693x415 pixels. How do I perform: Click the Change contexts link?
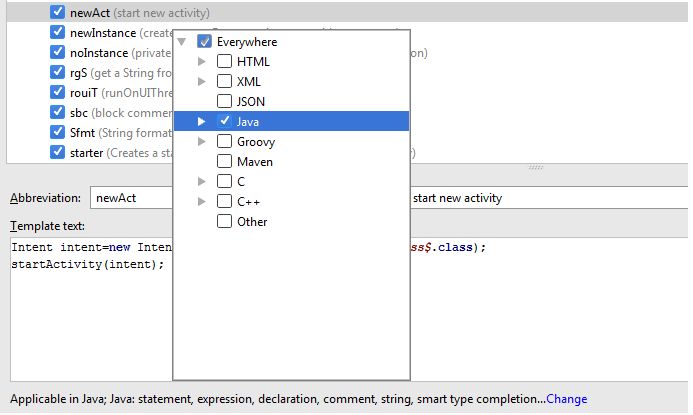(567, 399)
